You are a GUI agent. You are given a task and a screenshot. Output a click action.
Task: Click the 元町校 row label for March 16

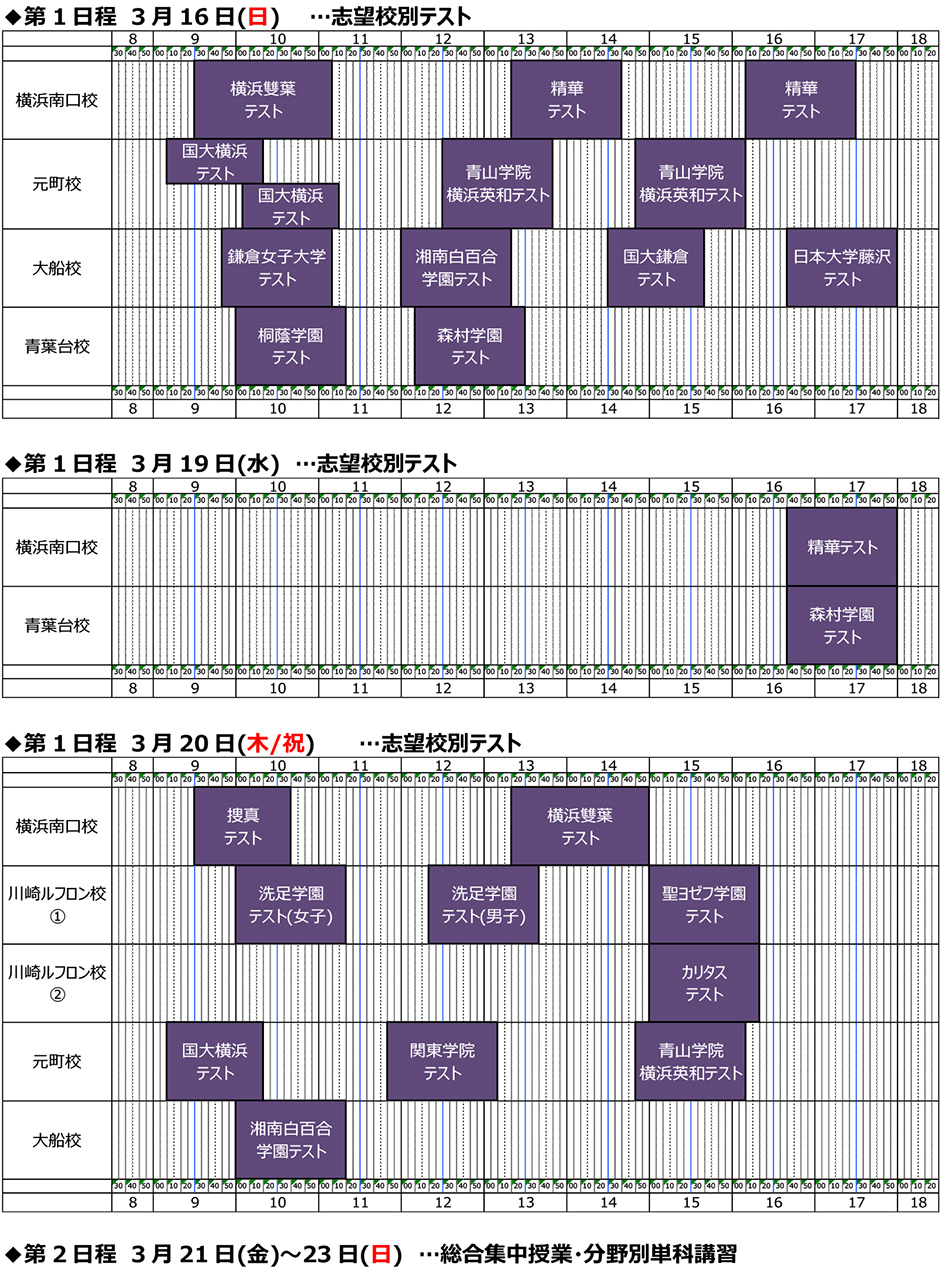tap(57, 184)
